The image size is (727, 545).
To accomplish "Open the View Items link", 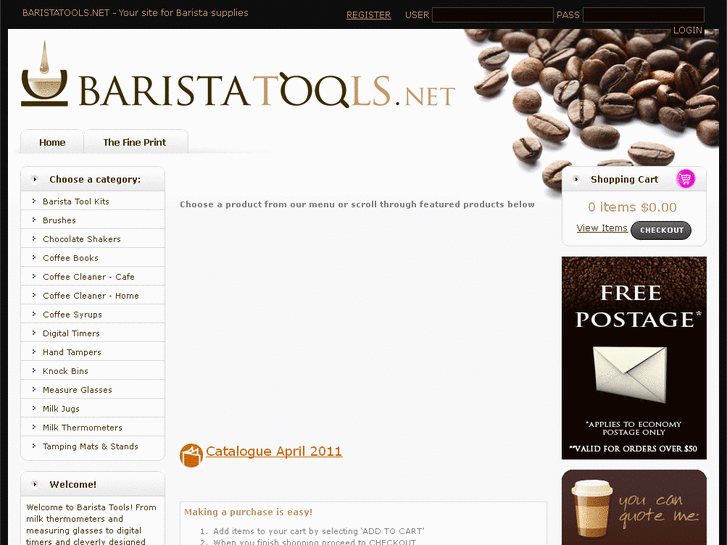I will (x=602, y=228).
